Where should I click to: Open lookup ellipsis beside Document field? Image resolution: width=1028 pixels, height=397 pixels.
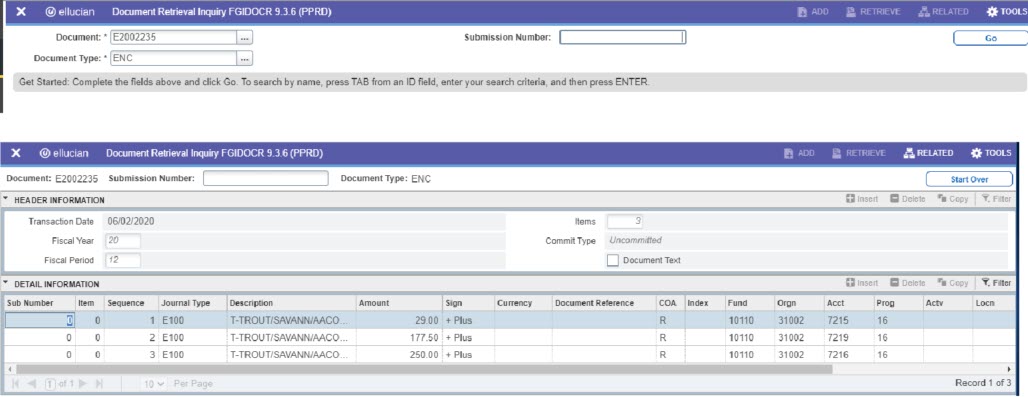245,38
